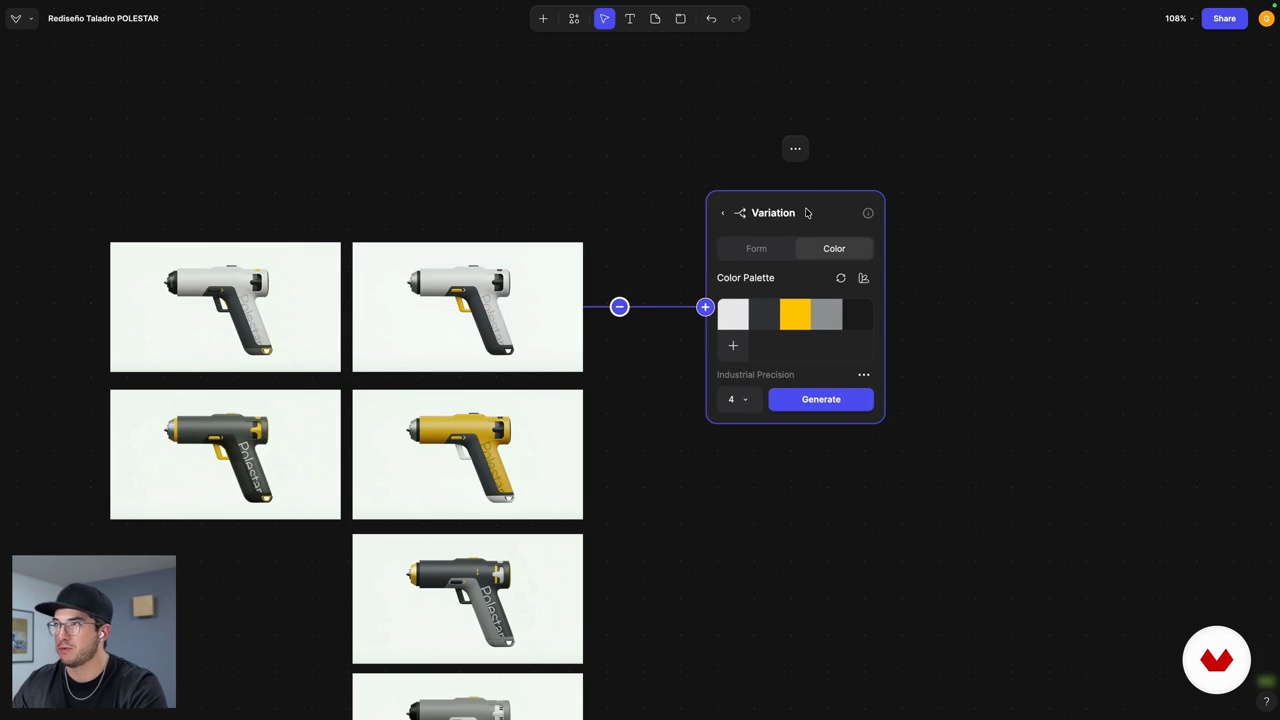Select top-left white drill with gray handle

pos(225,307)
